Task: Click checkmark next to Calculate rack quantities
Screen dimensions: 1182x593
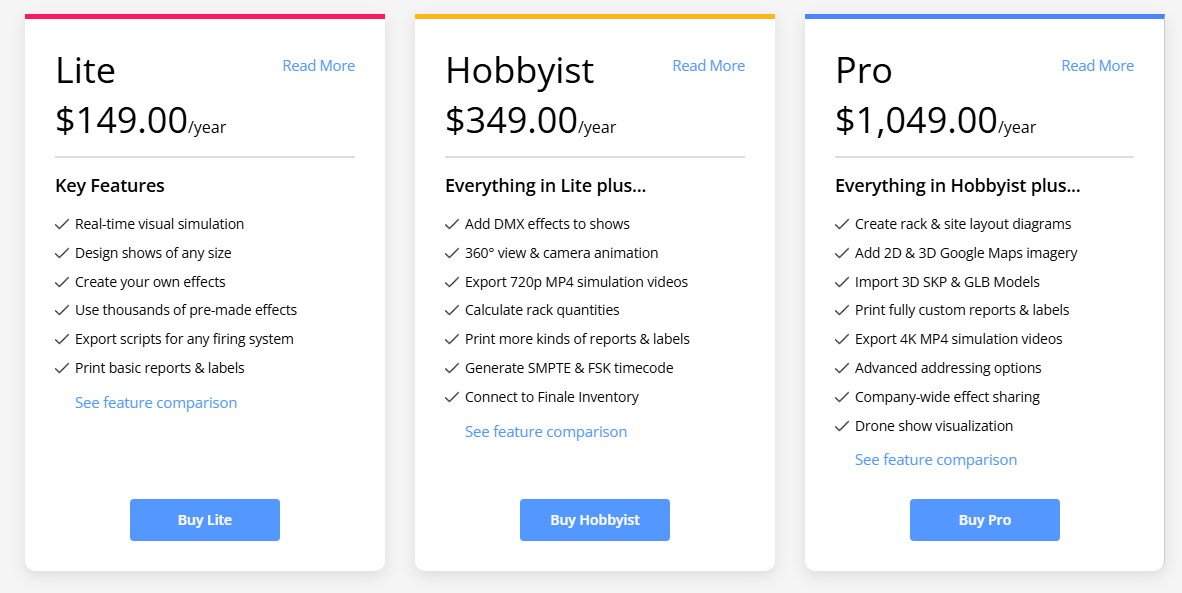Action: point(452,311)
